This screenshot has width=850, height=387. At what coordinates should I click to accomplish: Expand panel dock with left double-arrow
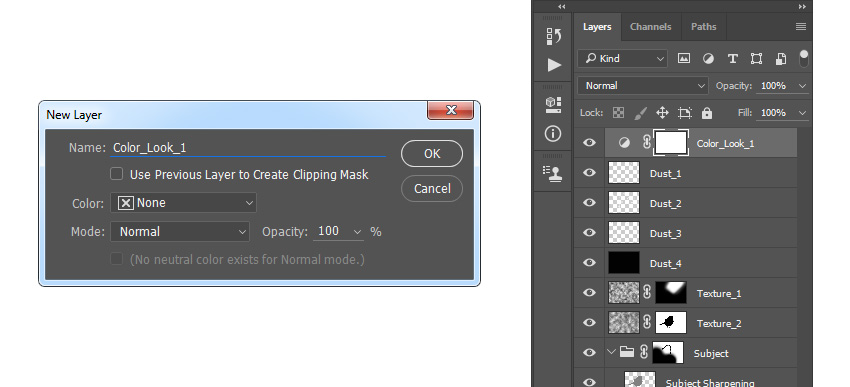562,7
